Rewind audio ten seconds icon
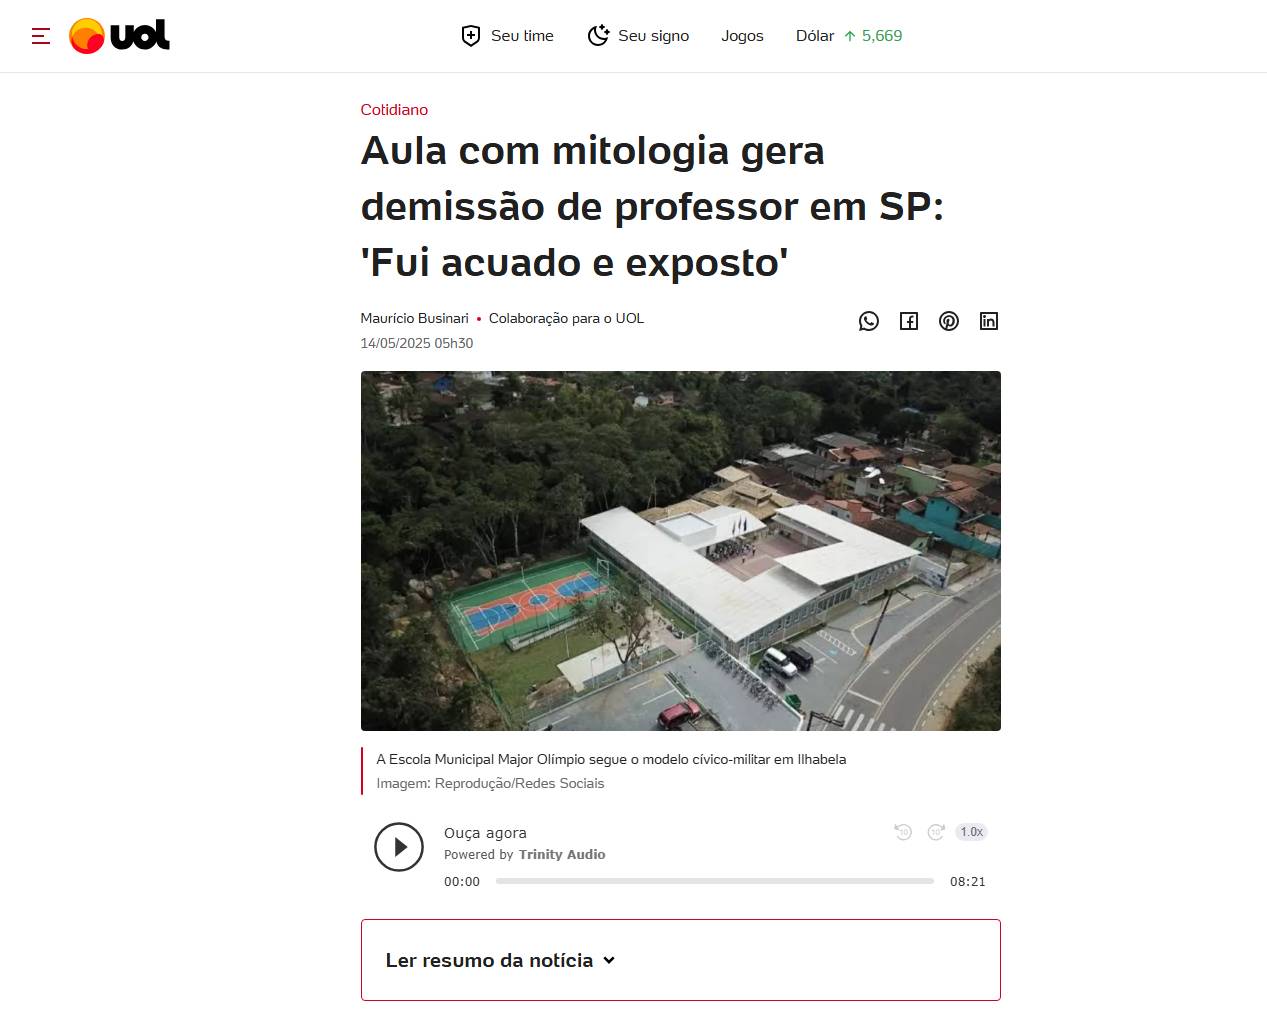The width and height of the screenshot is (1267, 1021). point(903,832)
